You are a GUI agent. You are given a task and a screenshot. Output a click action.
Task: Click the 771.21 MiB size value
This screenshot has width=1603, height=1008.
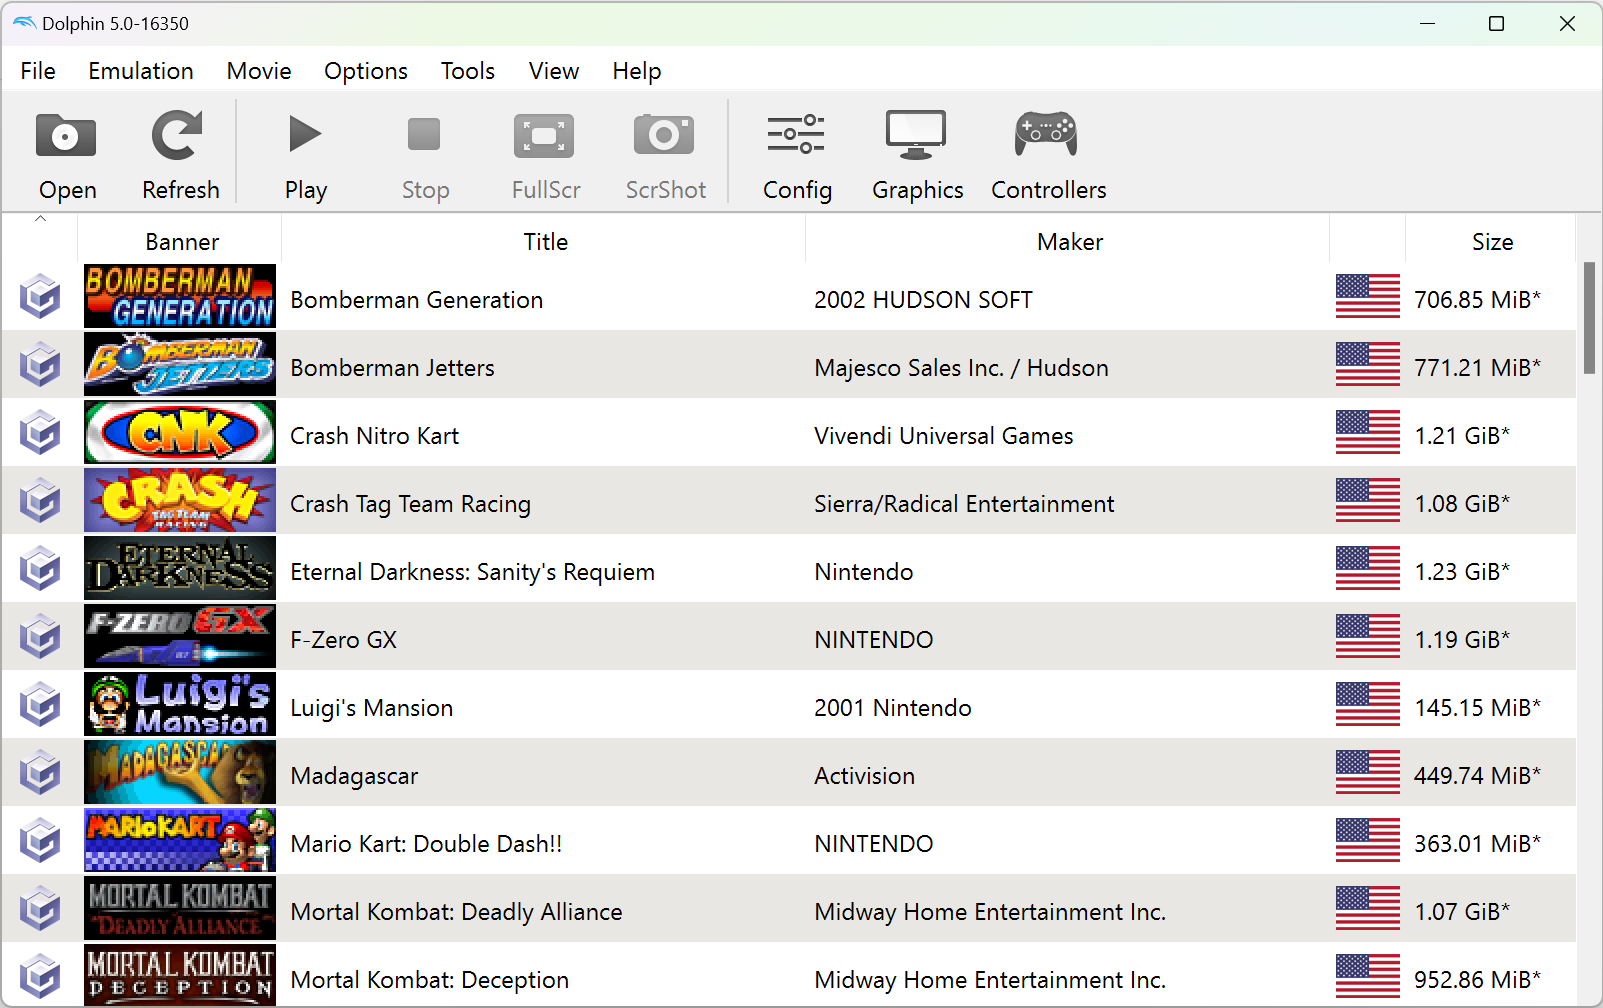point(1477,368)
